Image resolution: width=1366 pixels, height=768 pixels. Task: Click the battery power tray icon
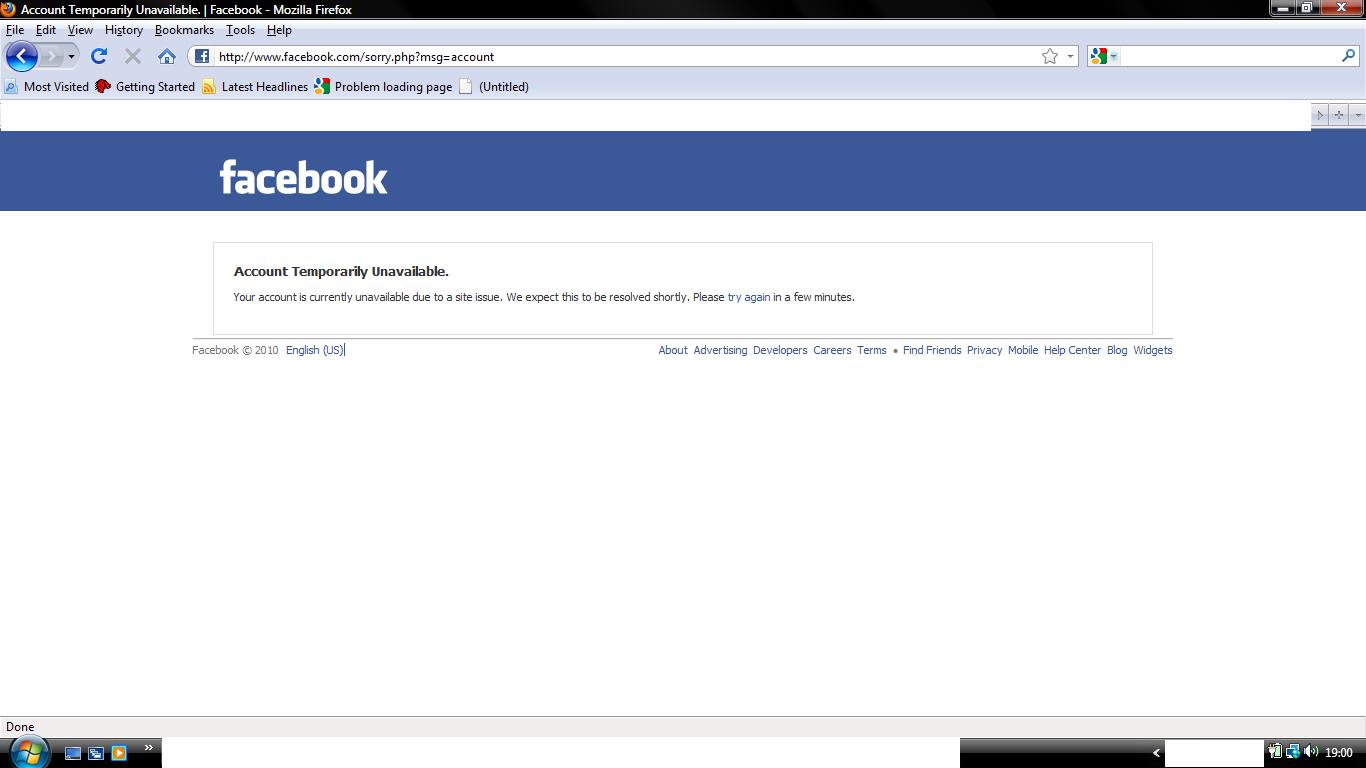point(1275,752)
